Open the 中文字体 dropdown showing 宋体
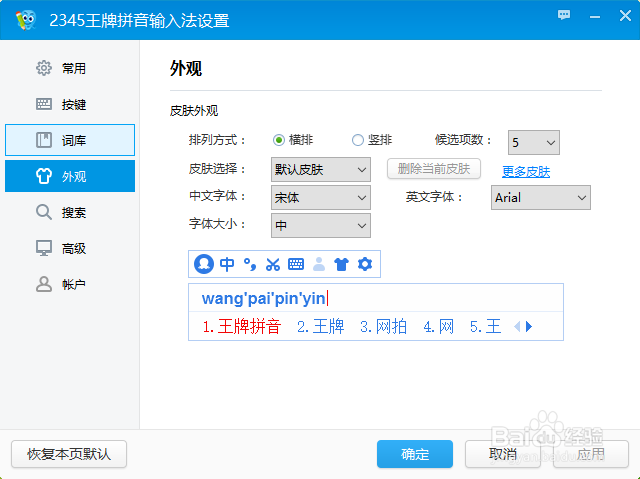 click(321, 197)
